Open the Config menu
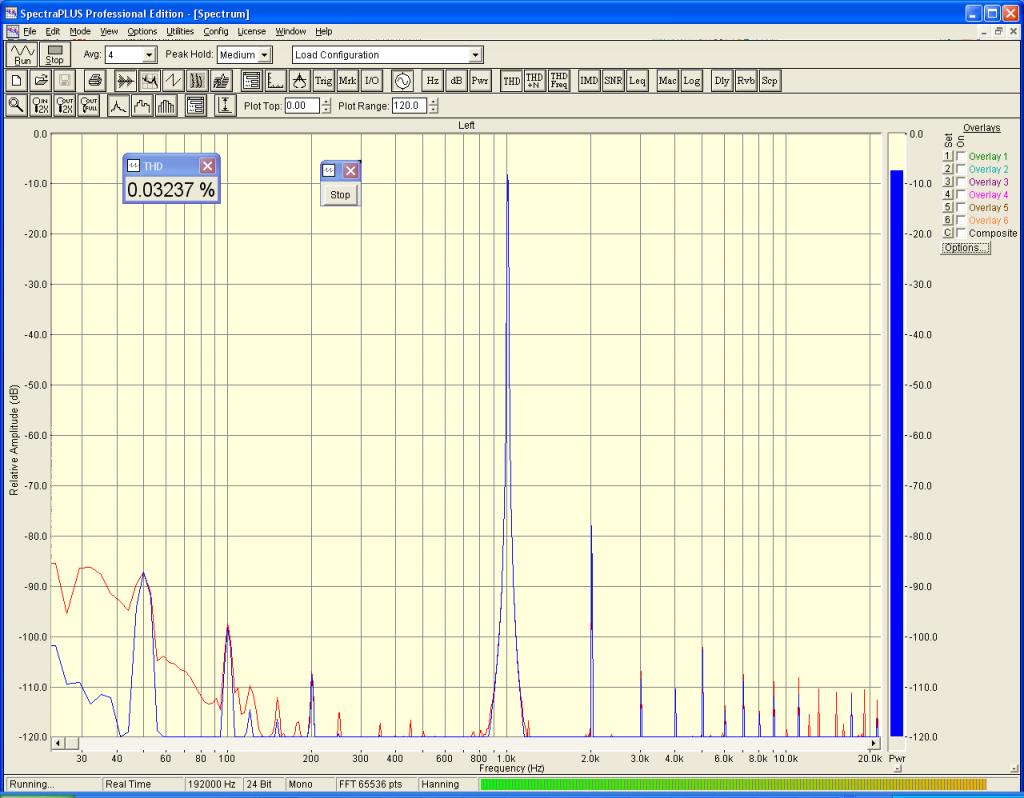This screenshot has width=1024, height=798. tap(216, 32)
